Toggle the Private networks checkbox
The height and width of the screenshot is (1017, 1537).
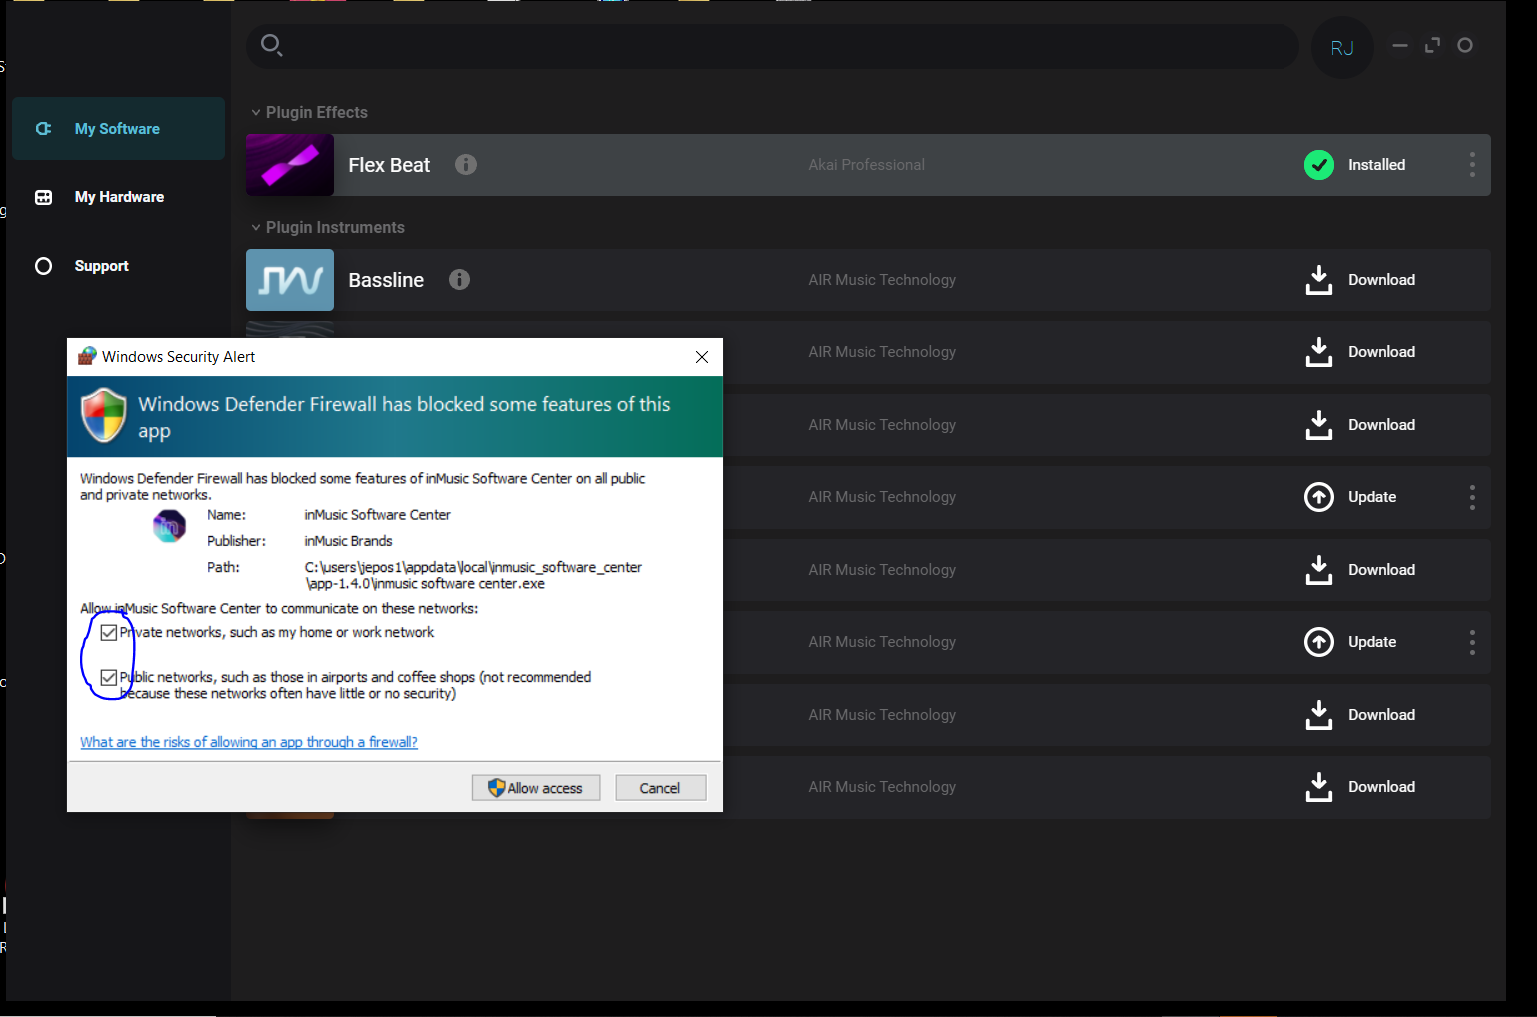tap(109, 632)
